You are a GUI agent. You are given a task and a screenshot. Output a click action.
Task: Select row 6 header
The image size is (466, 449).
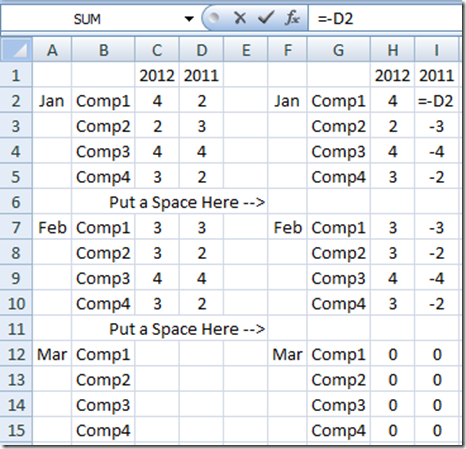(16, 202)
